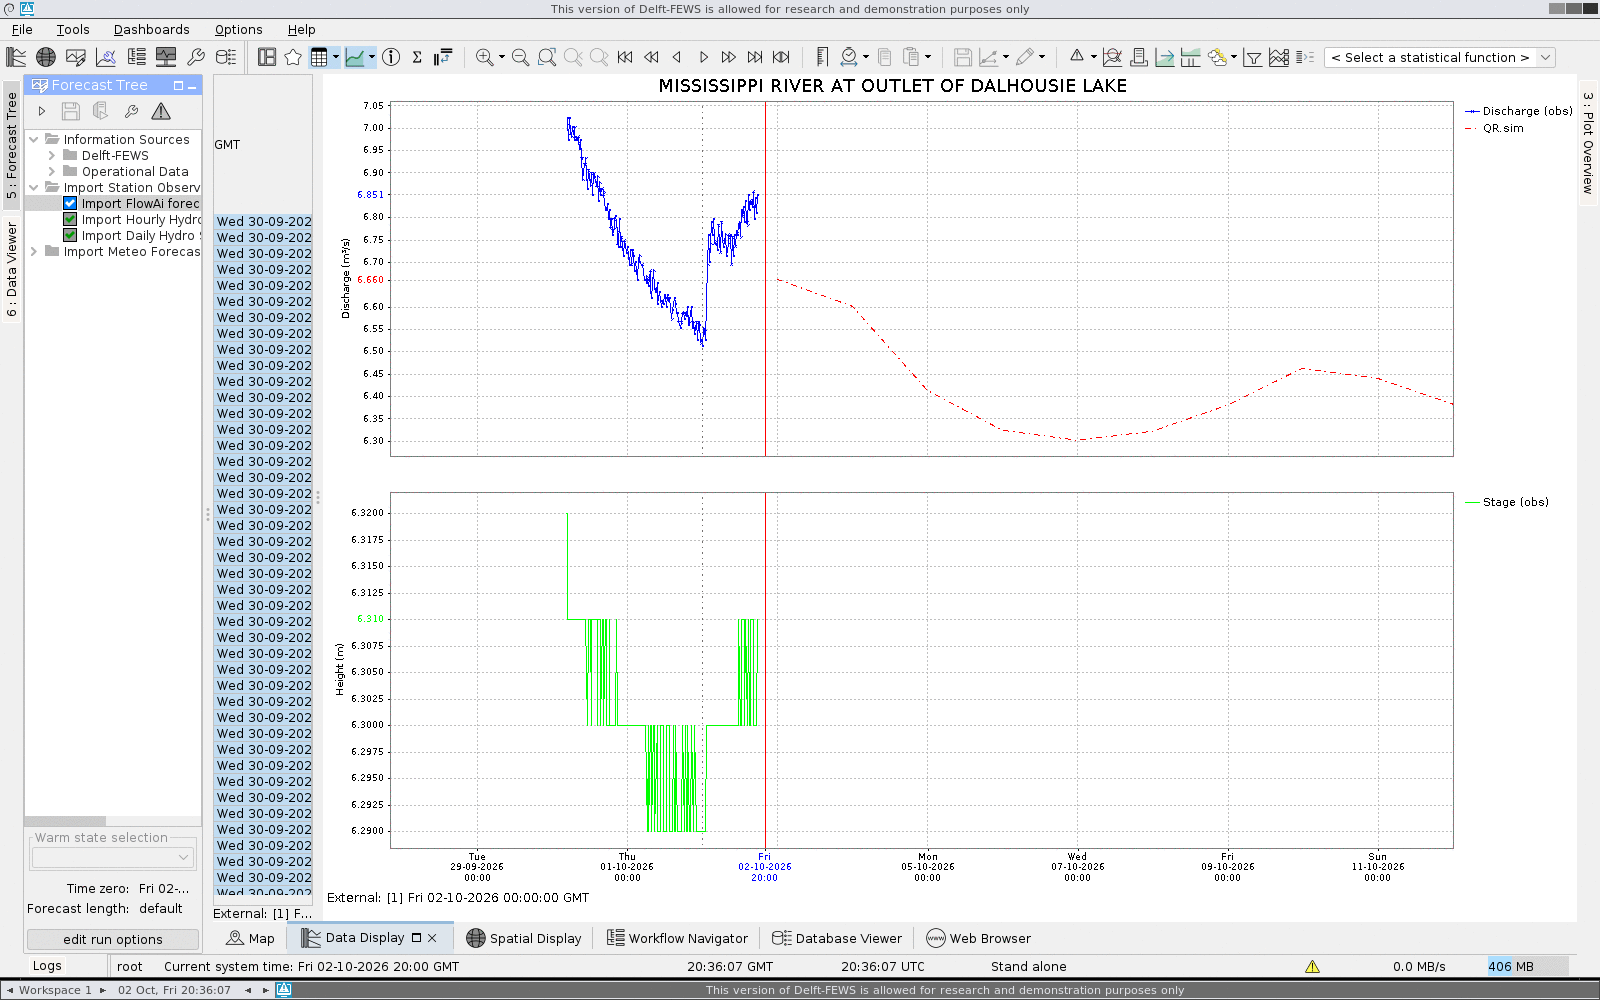Open the Data Viewer side tab
The height and width of the screenshot is (1000, 1600).
click(12, 269)
